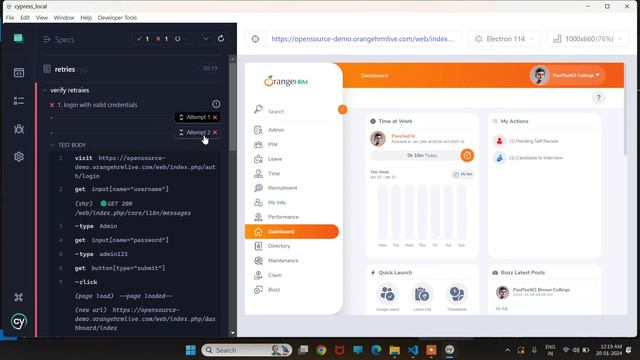This screenshot has width=640, height=360.
Task: Open keyboard shortcuts icon in Cypress sidebar
Action: pos(19,297)
